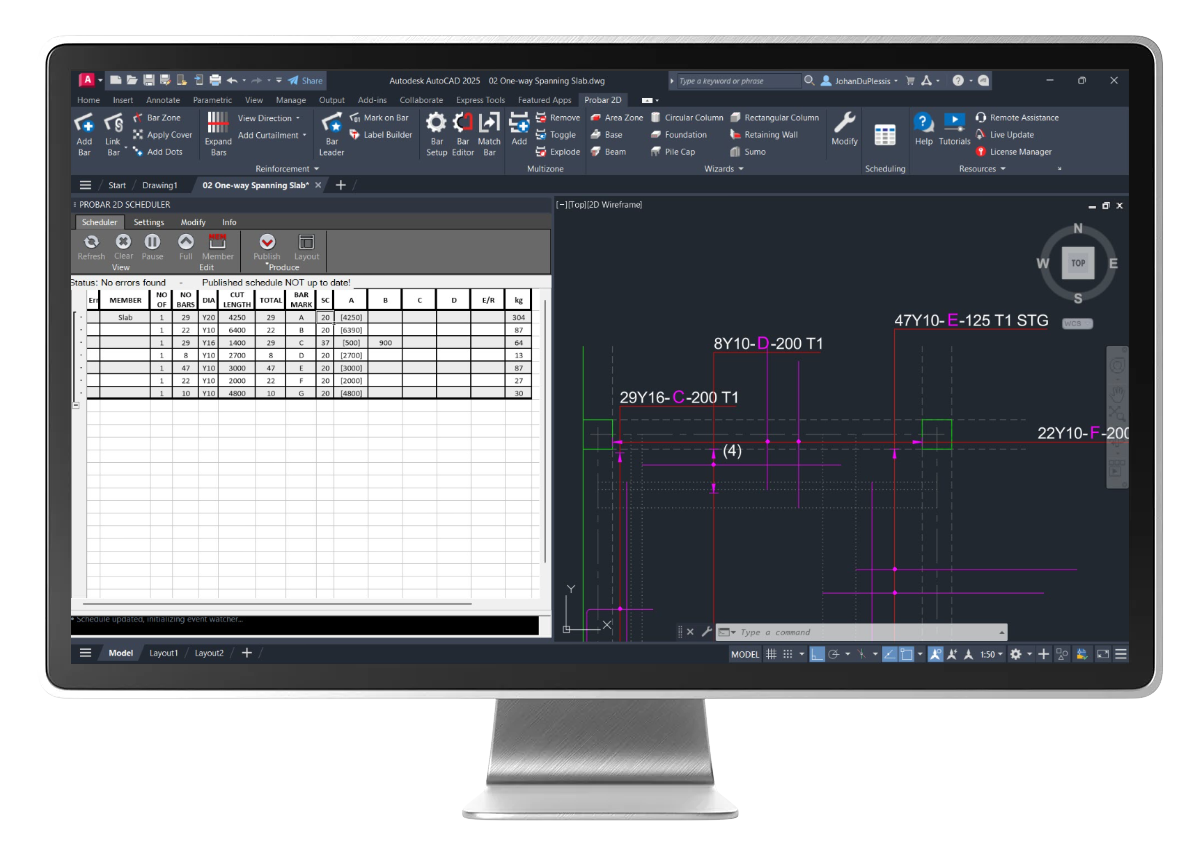Image resolution: width=1200 pixels, height=847 pixels.
Task: Launch the Bar Editor
Action: point(462,133)
